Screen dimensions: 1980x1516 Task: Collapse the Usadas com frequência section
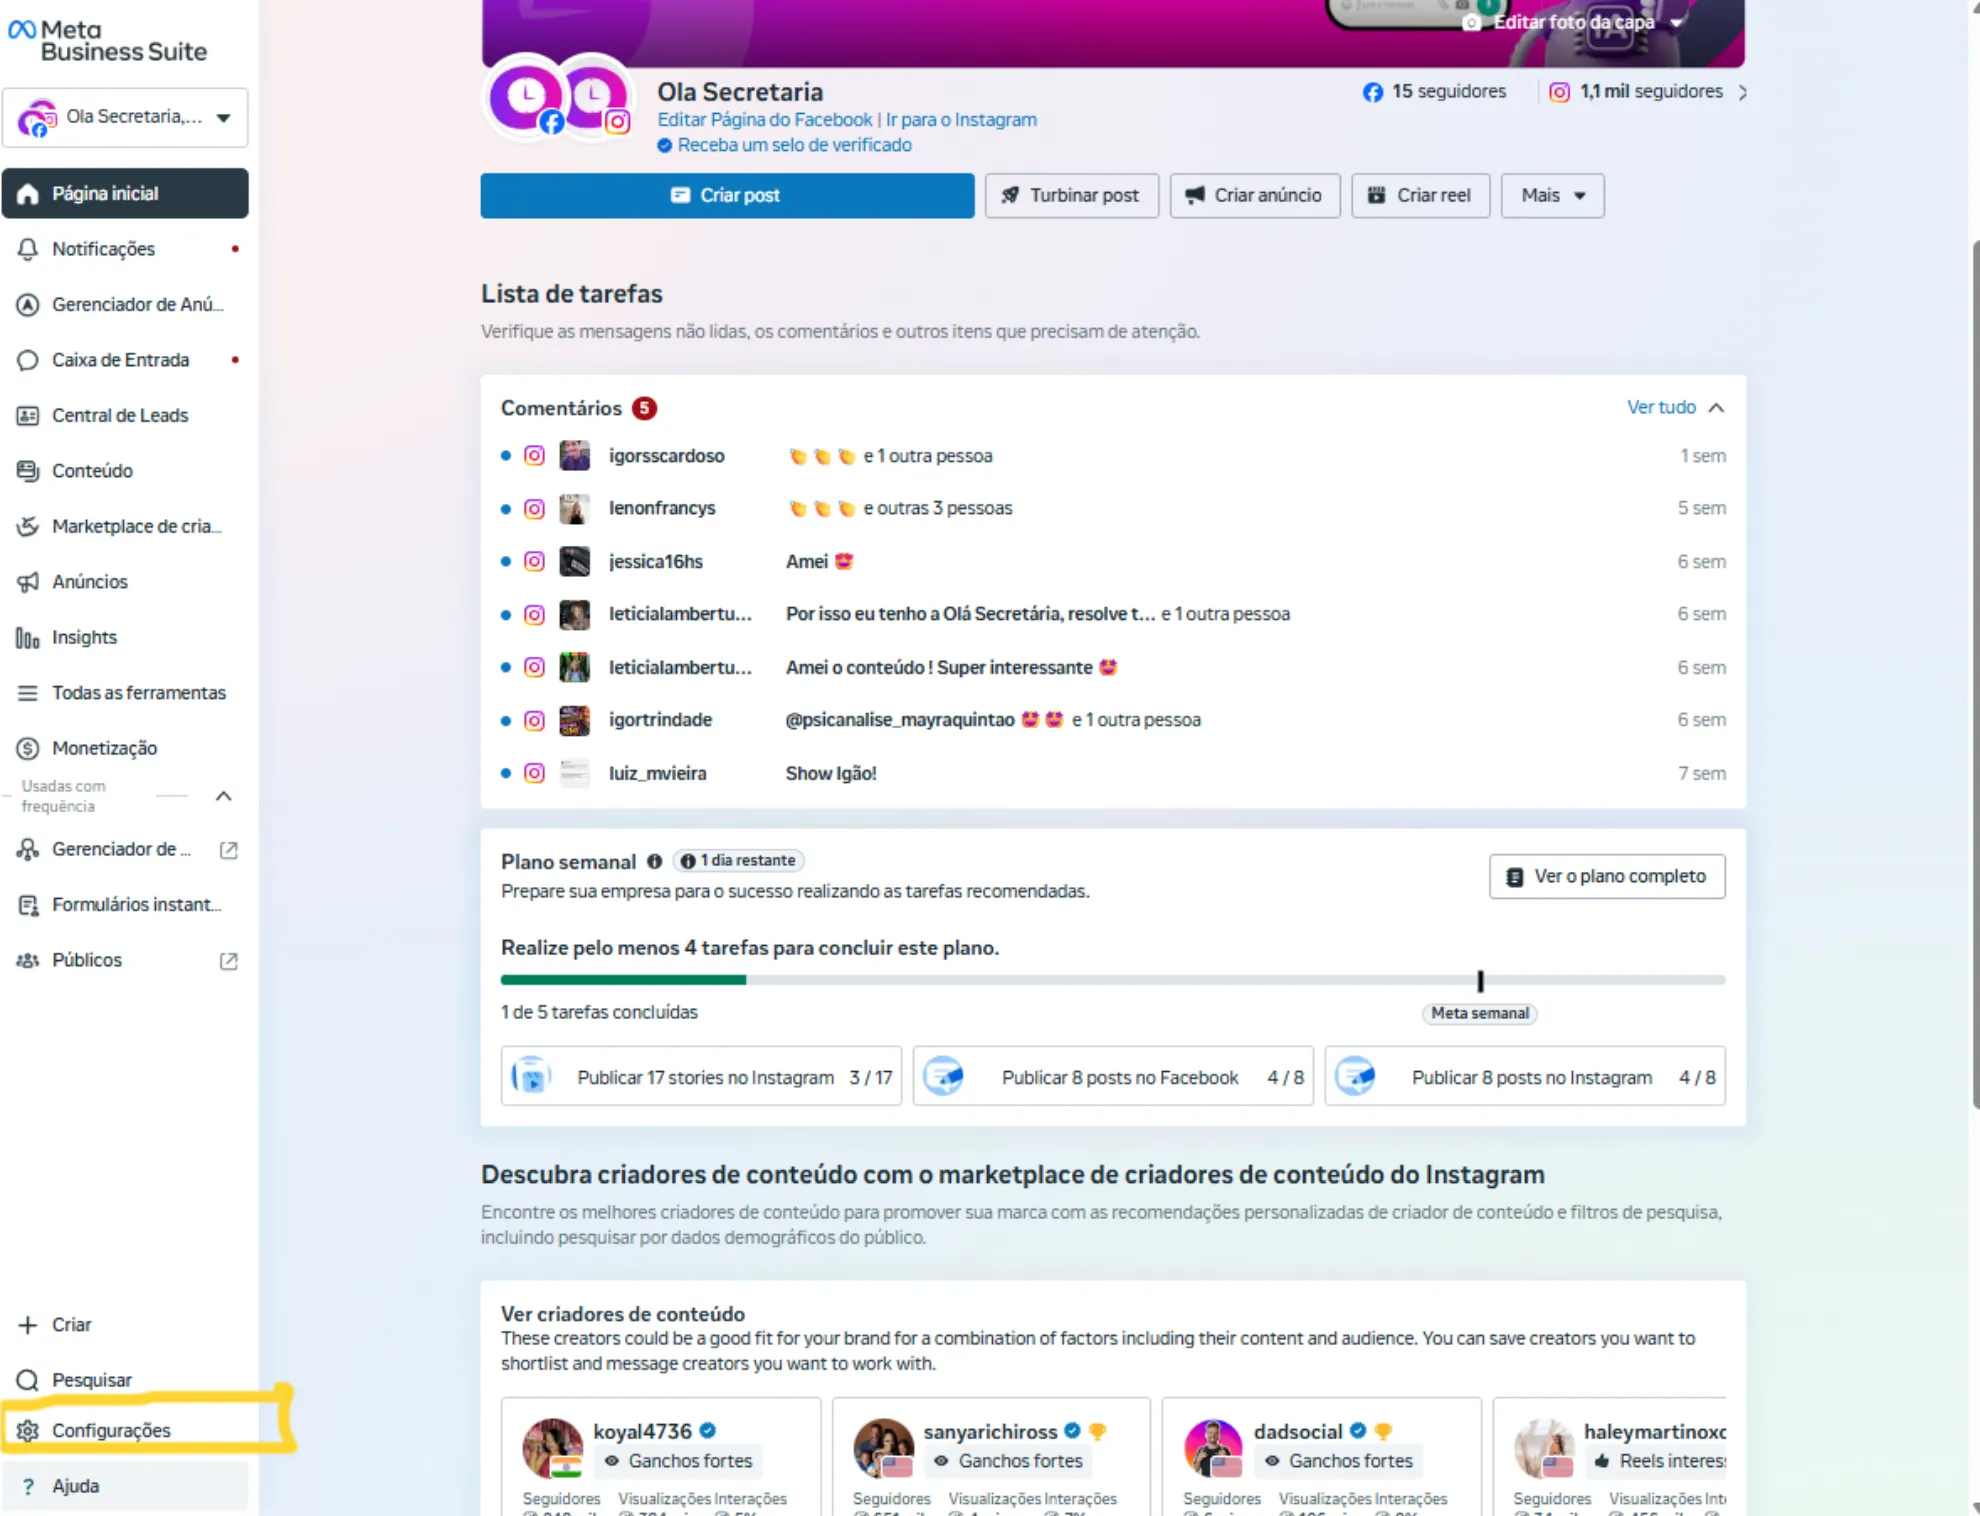224,797
